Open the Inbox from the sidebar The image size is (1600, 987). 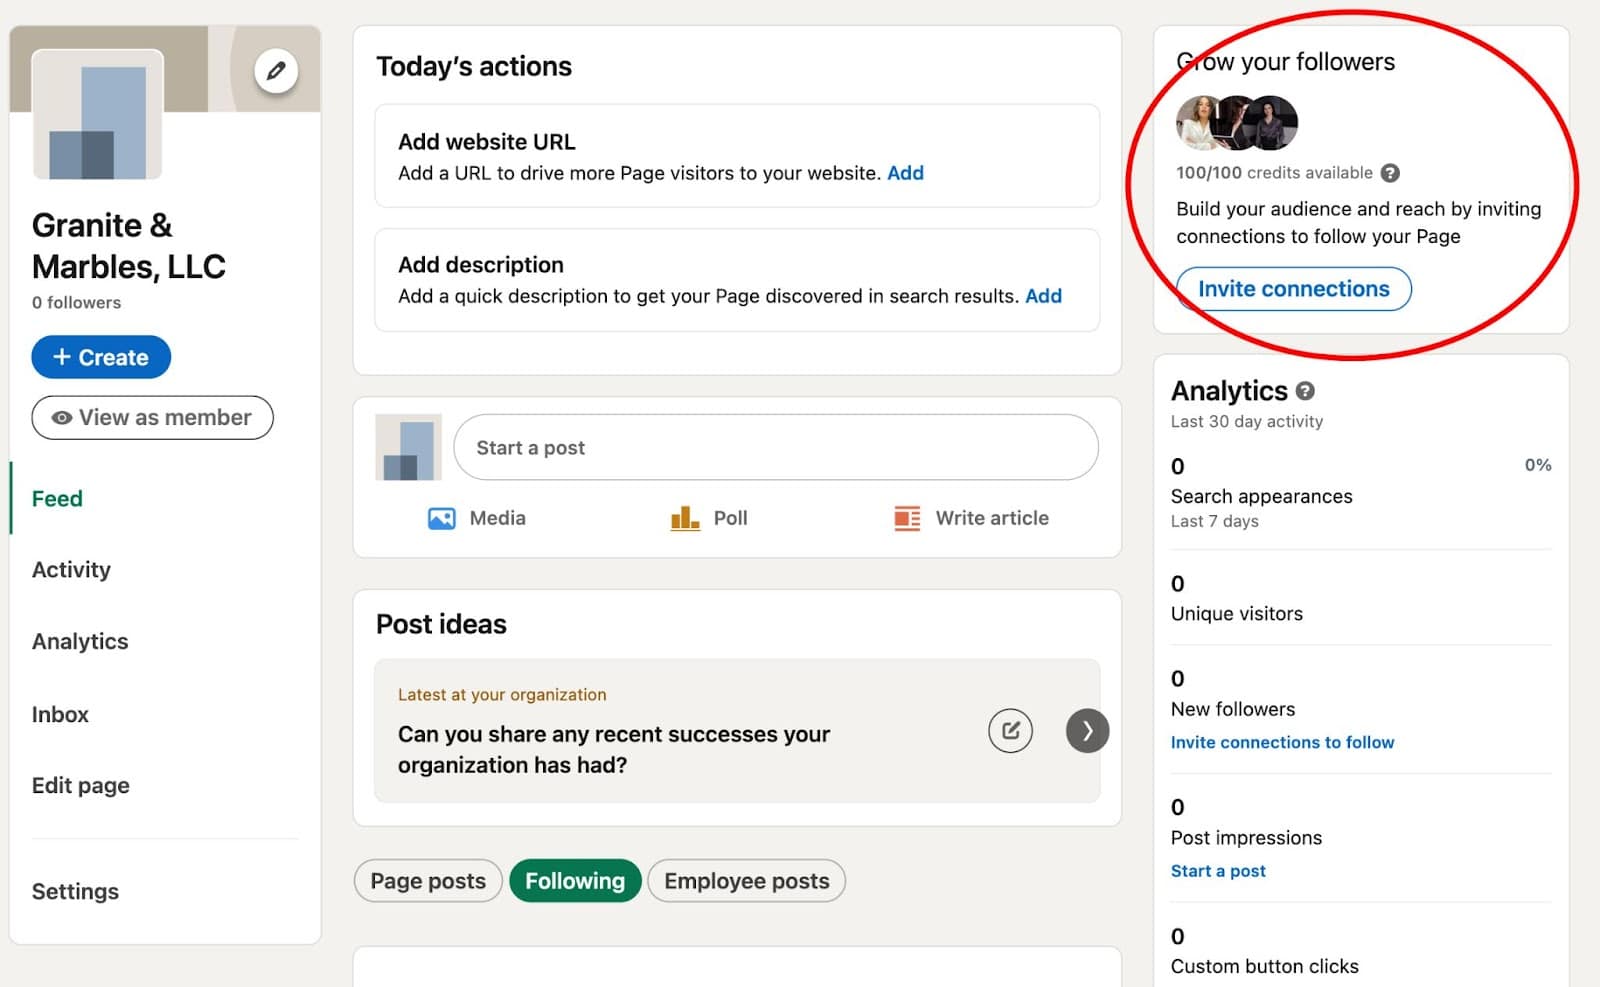tap(60, 714)
